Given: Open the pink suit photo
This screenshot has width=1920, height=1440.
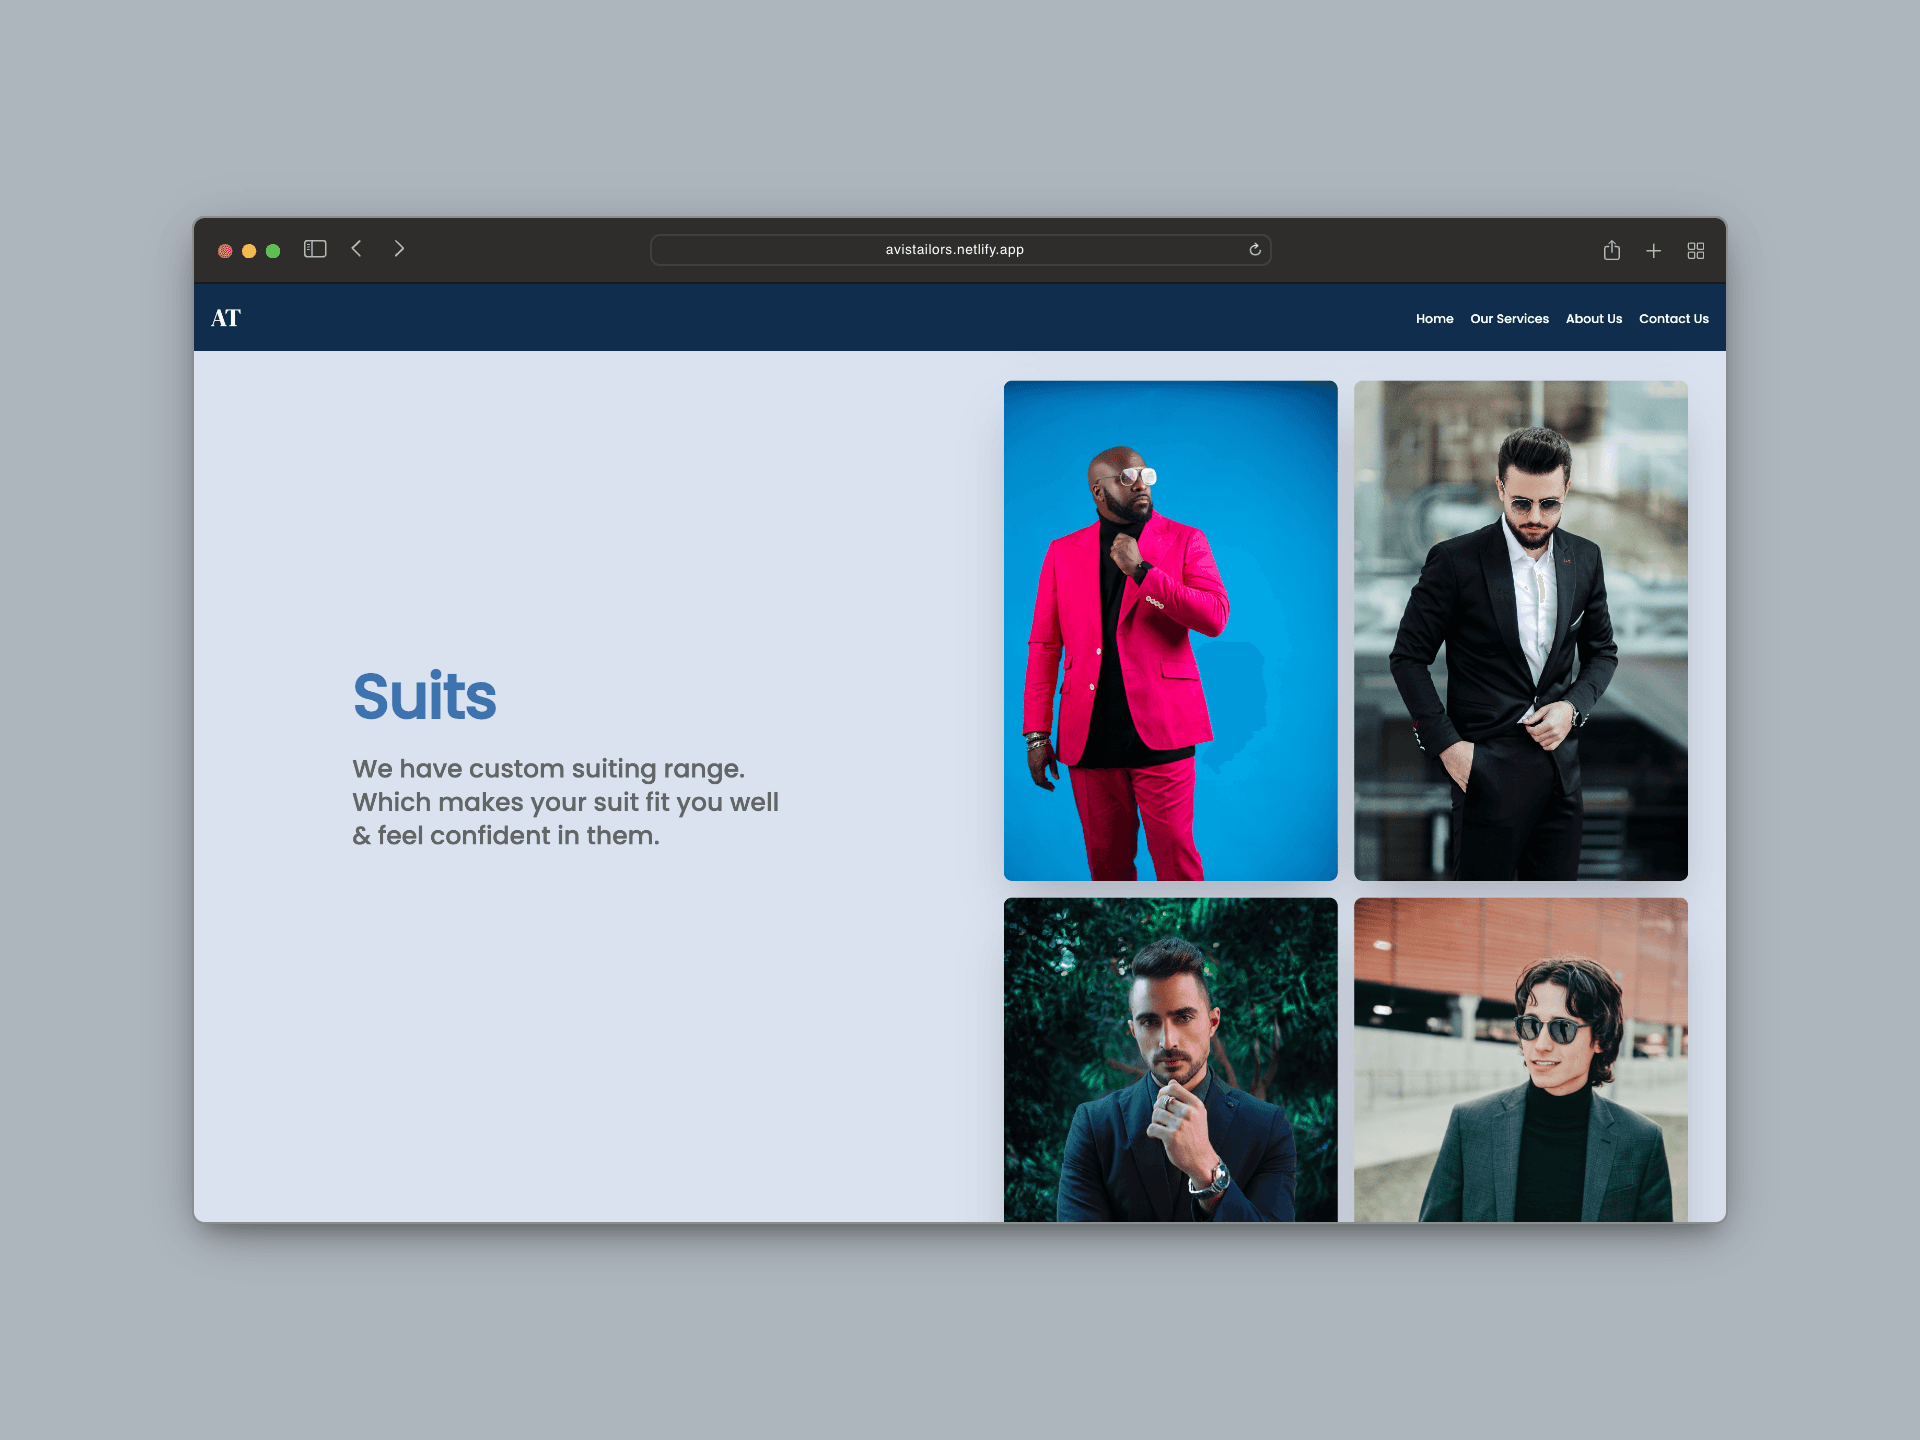Looking at the screenshot, I should click(x=1170, y=630).
